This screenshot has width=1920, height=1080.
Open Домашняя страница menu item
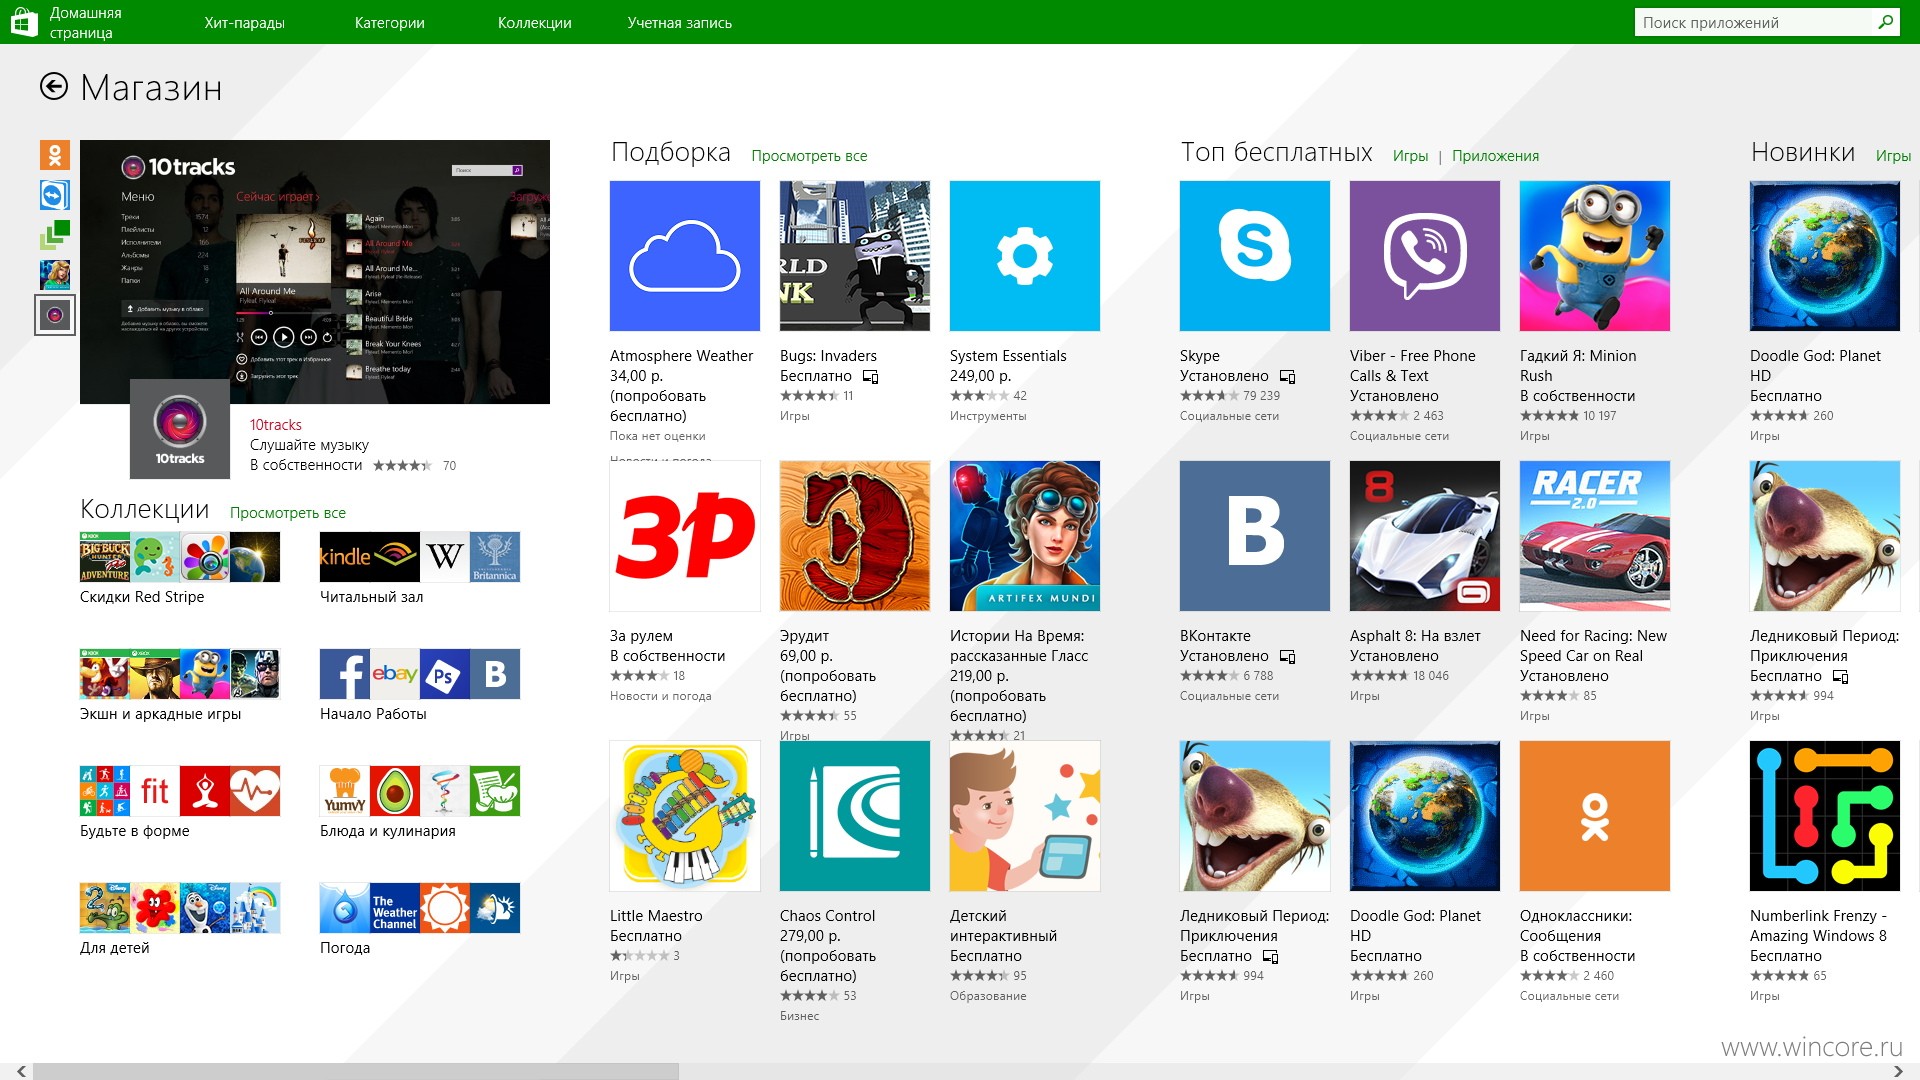[85, 22]
